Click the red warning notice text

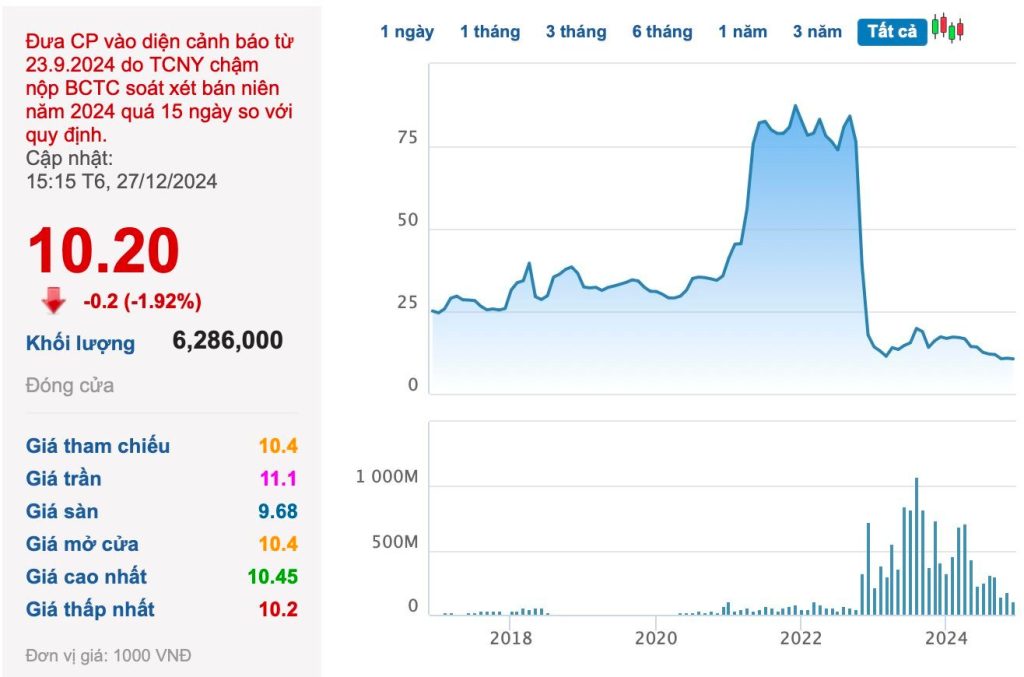click(x=160, y=88)
